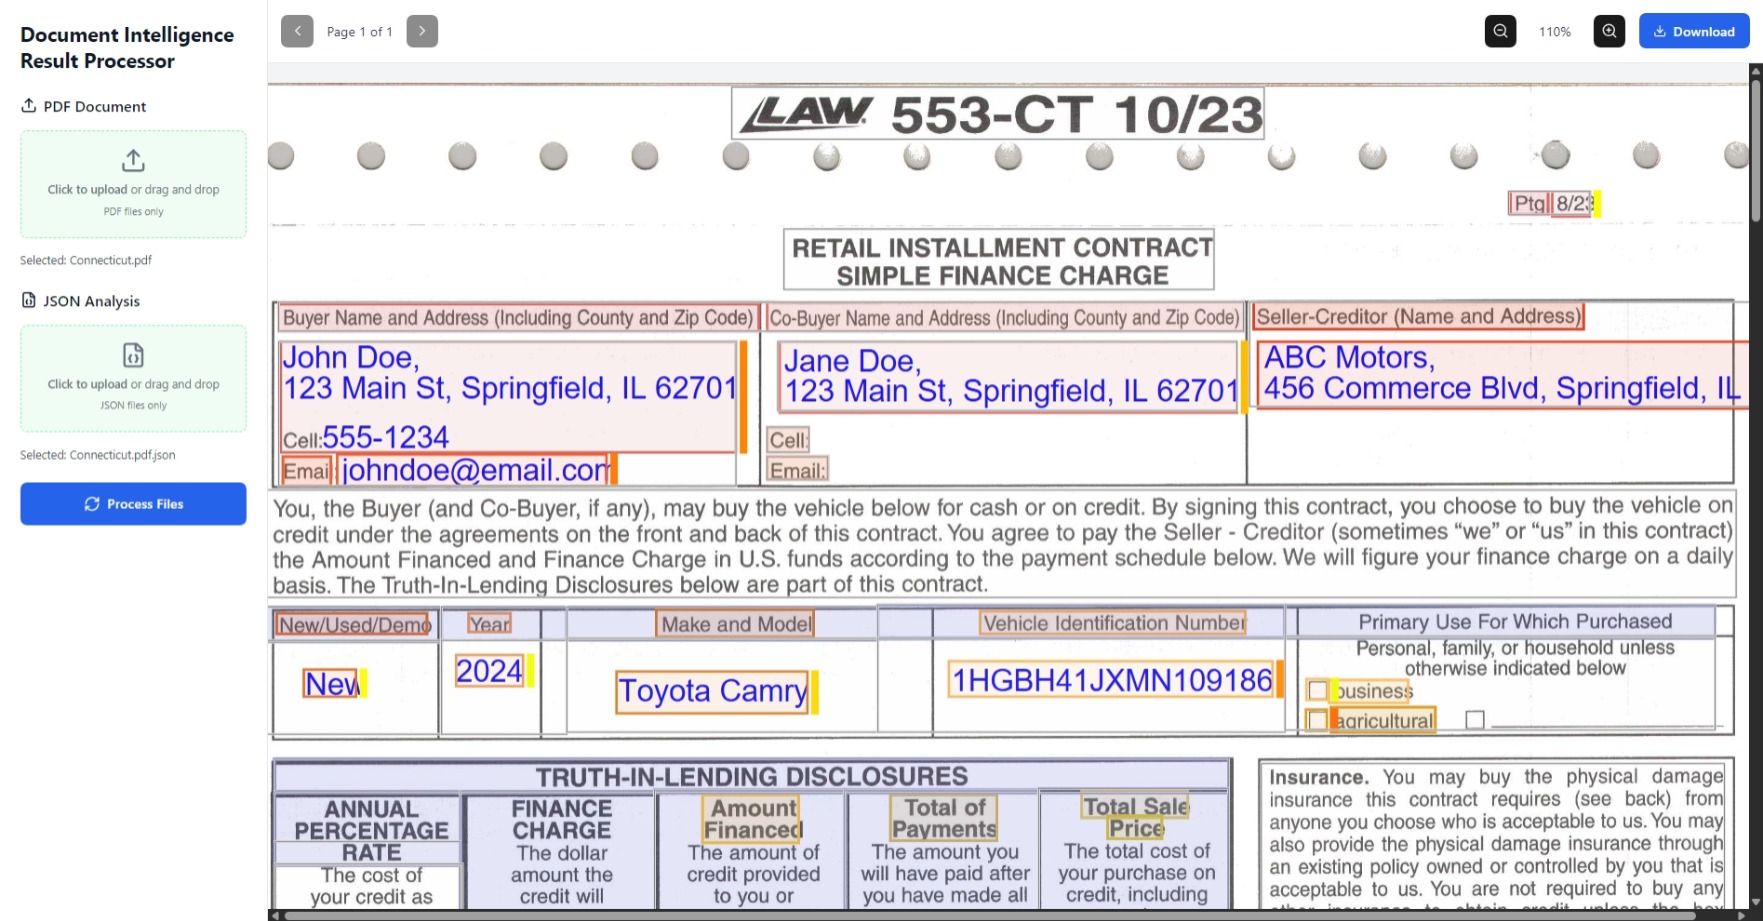
Task: Select the VIN 1HGBH41JXMN109186
Action: 1111,680
